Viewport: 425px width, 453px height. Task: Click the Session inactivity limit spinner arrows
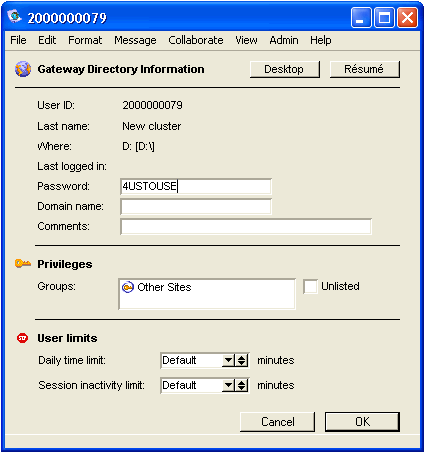pyautogui.click(x=241, y=385)
